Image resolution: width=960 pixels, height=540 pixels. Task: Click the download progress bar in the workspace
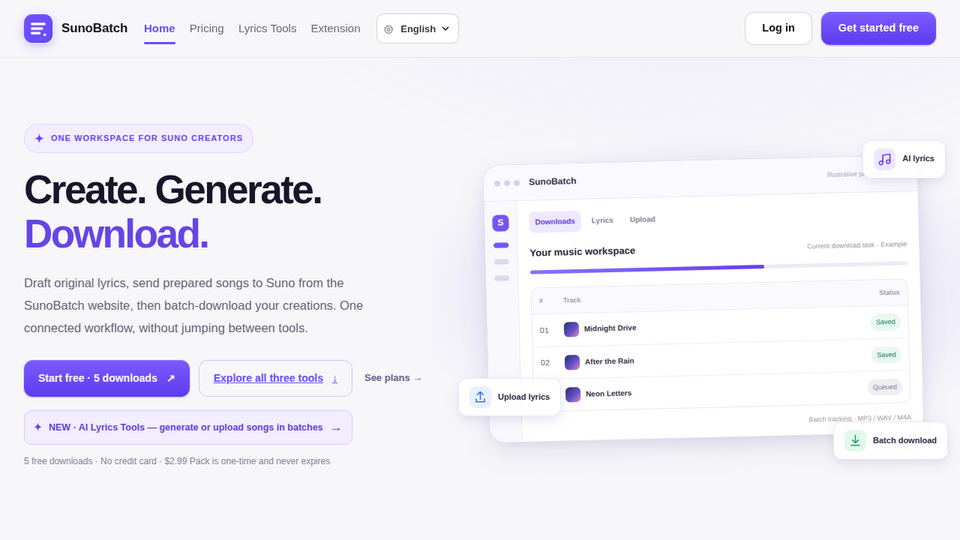point(718,268)
